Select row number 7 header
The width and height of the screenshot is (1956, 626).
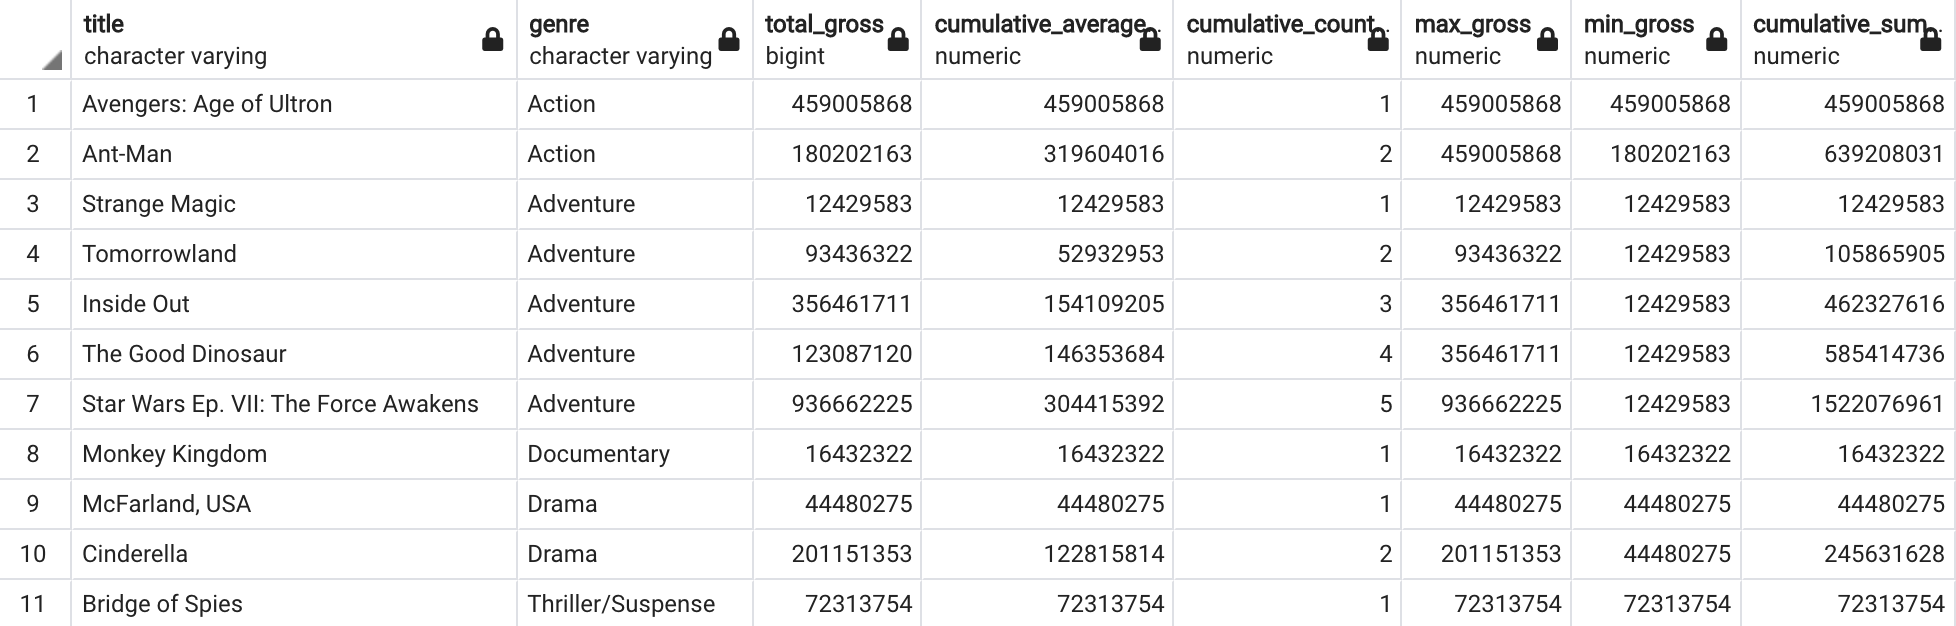point(35,404)
